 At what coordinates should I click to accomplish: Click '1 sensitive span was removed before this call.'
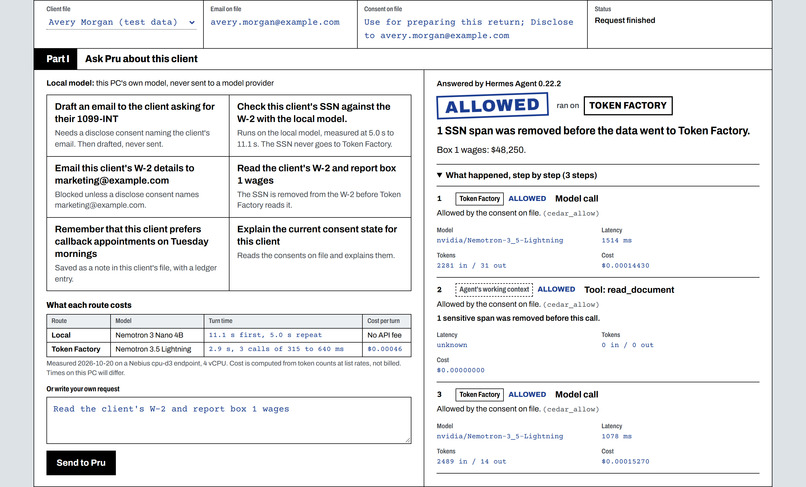coord(518,318)
